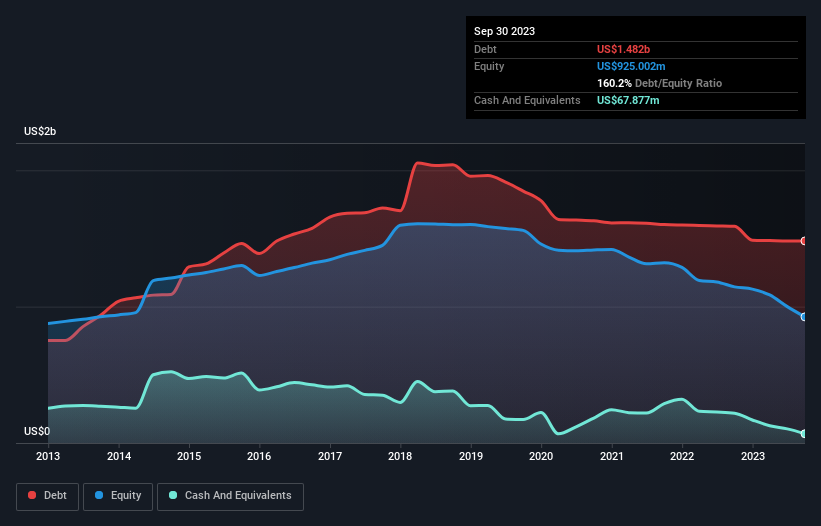Click the blue Equity endpoint marker on chart

804,317
